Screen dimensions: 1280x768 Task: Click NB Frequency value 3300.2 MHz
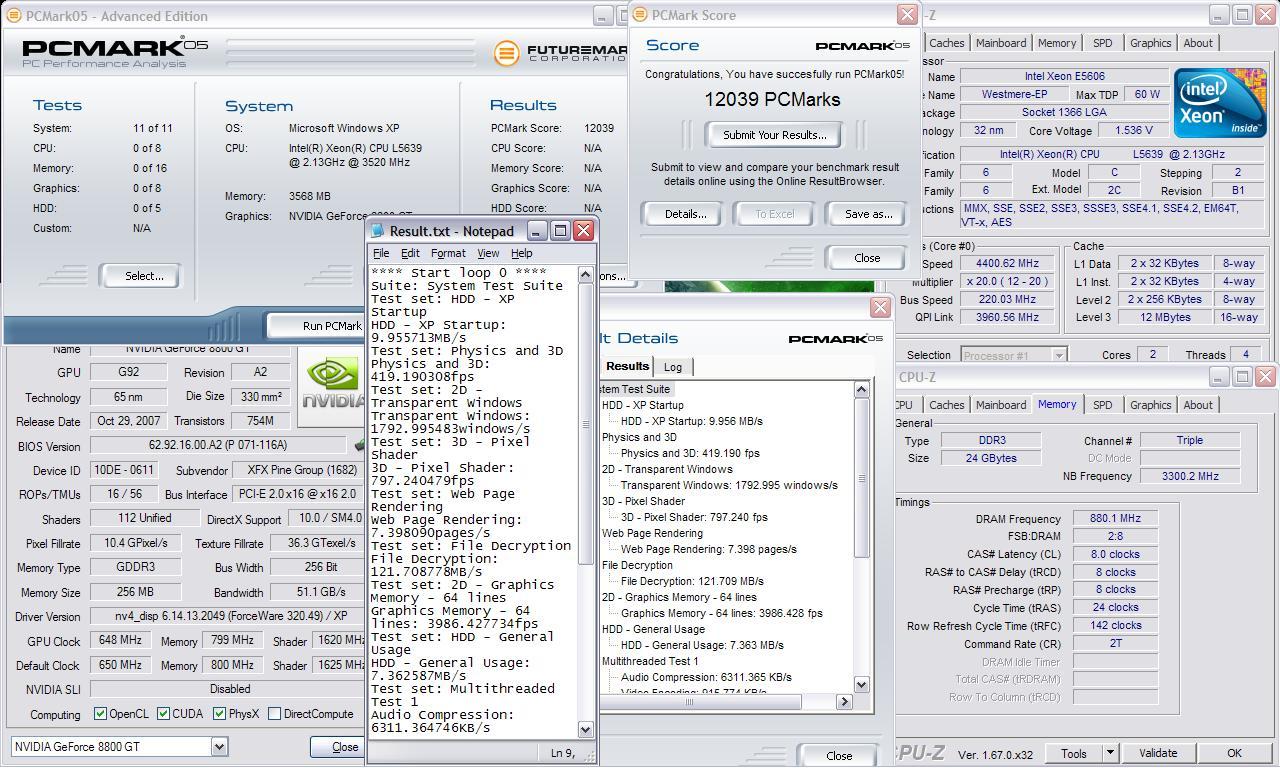point(1188,476)
